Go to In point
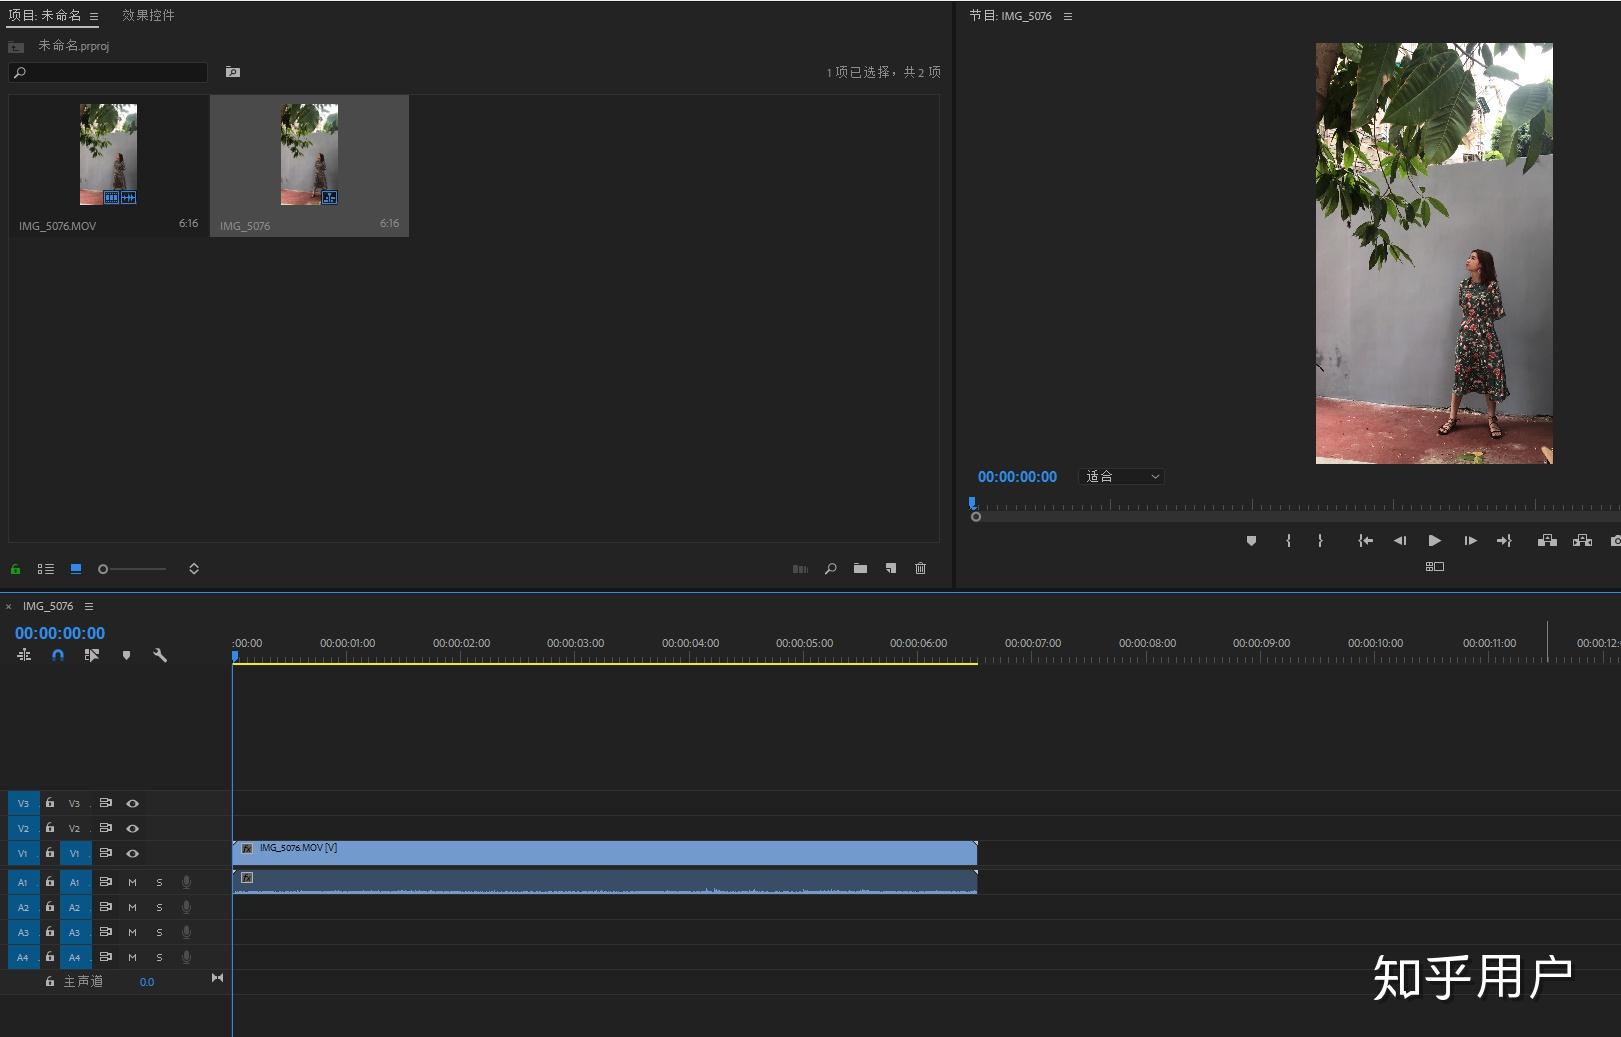This screenshot has width=1621, height=1037. [1365, 541]
